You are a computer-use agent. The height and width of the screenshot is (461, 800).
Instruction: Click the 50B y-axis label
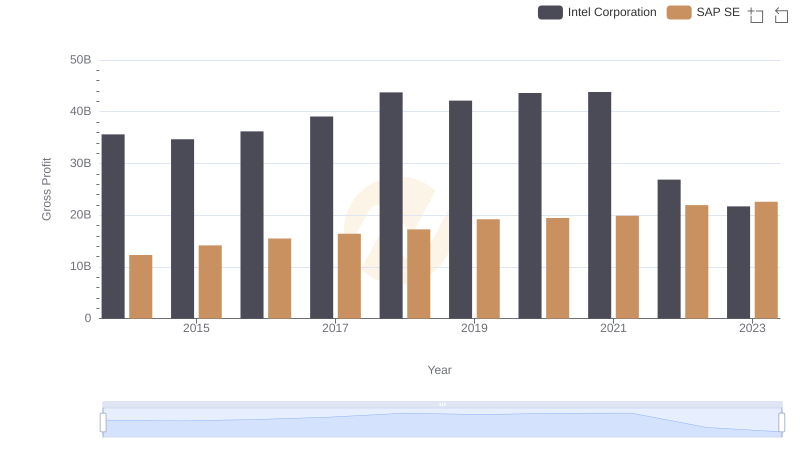(x=81, y=60)
